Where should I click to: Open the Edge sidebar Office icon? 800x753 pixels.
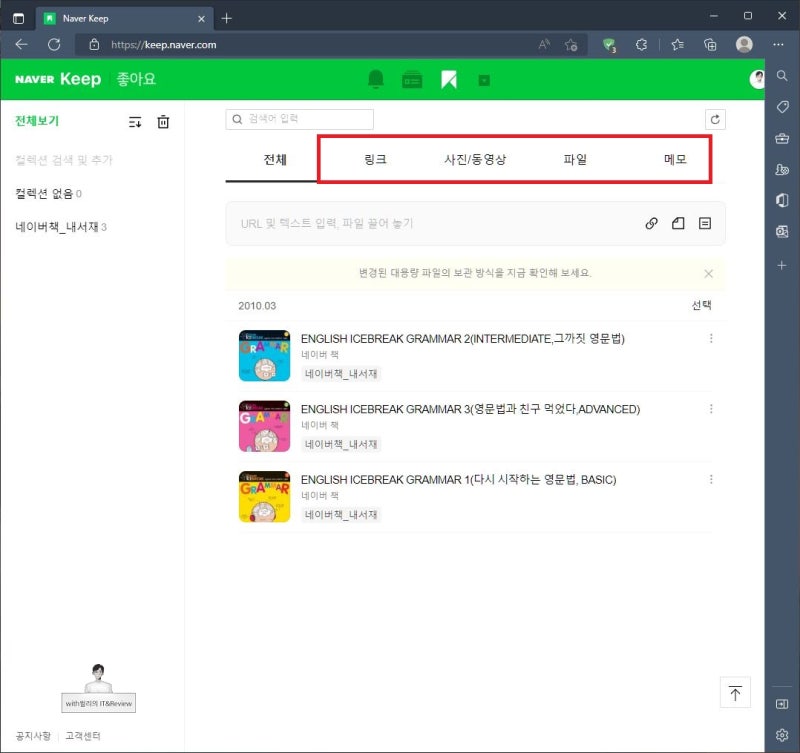(x=782, y=200)
